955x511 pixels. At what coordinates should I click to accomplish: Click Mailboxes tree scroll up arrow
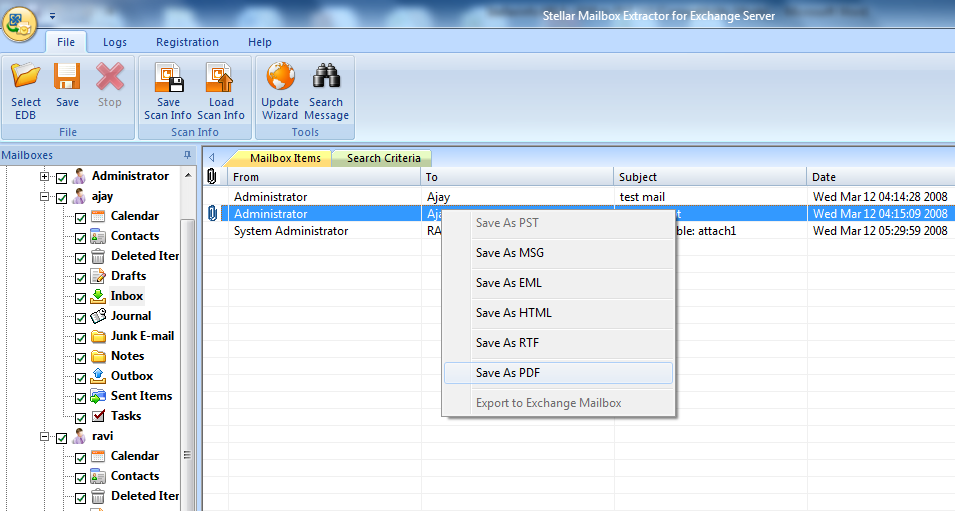[x=188, y=175]
